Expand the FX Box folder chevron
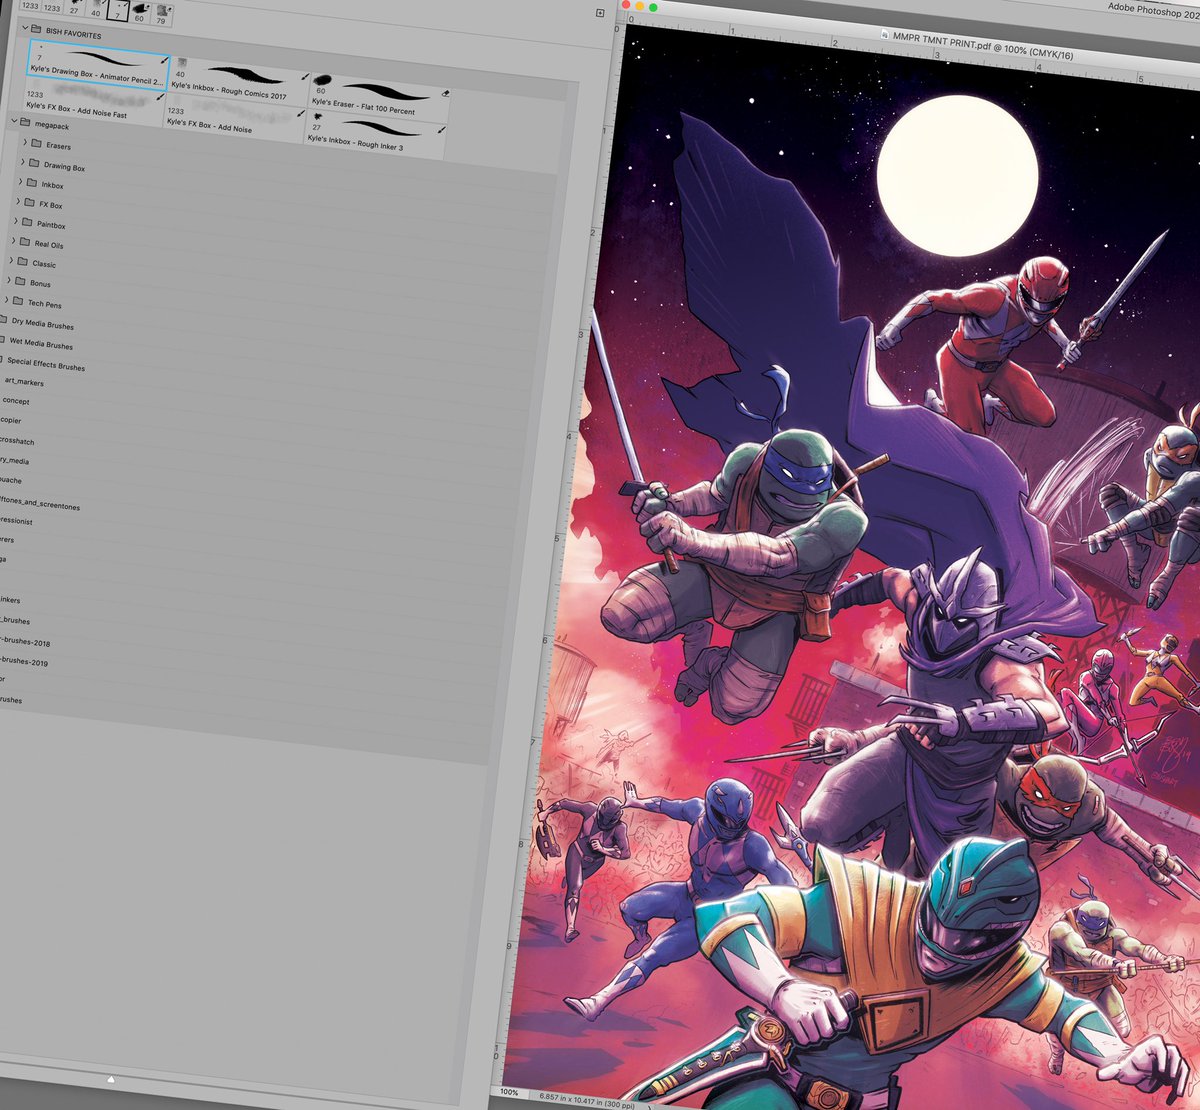Viewport: 1200px width, 1110px height. click(x=19, y=201)
